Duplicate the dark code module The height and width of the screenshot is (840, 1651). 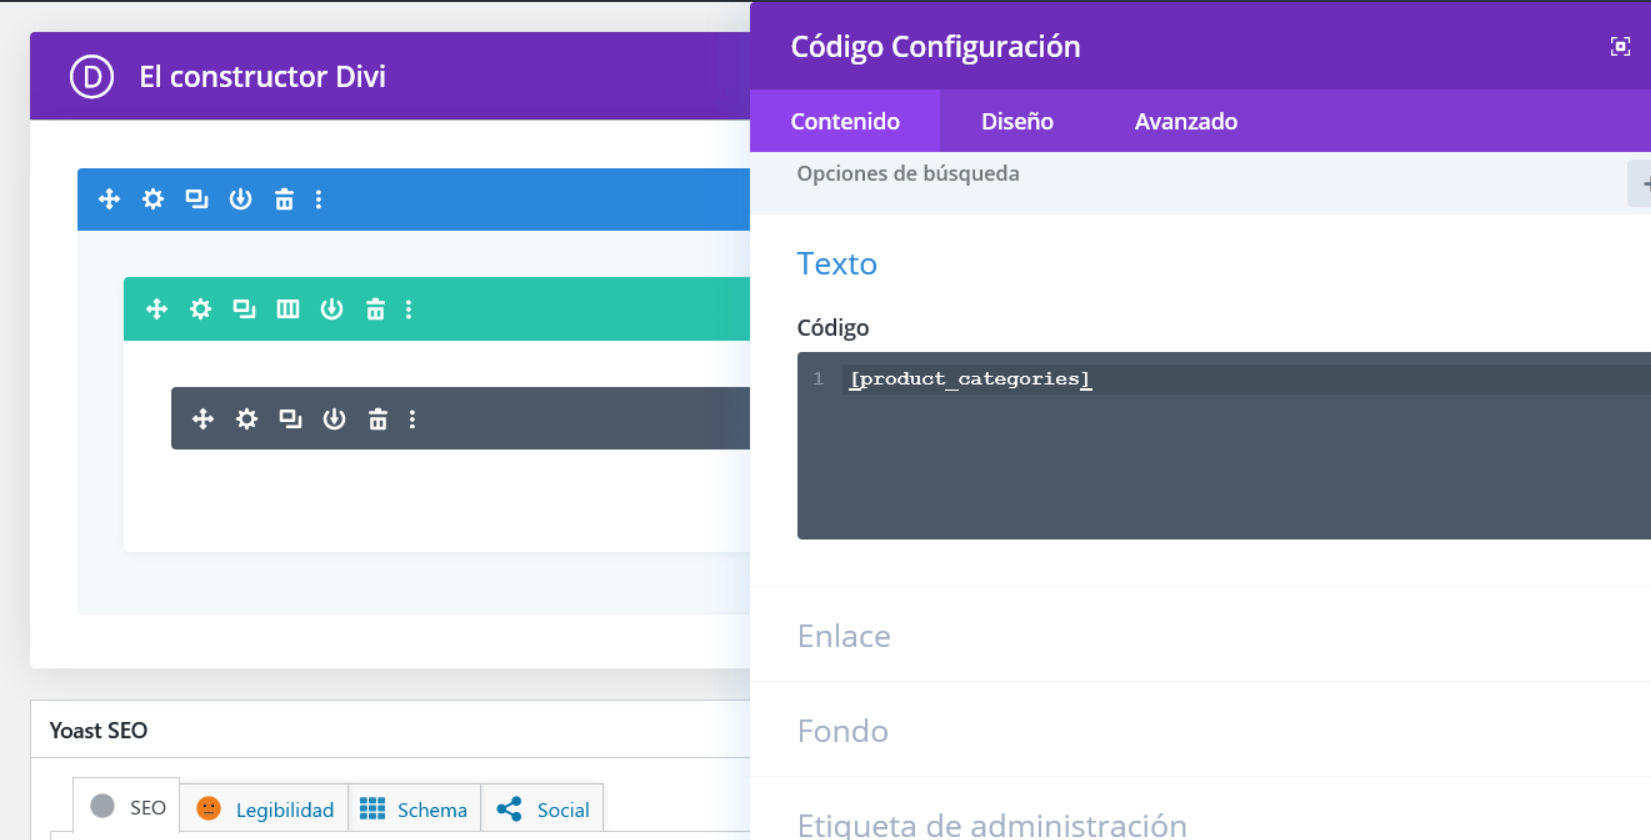point(290,419)
